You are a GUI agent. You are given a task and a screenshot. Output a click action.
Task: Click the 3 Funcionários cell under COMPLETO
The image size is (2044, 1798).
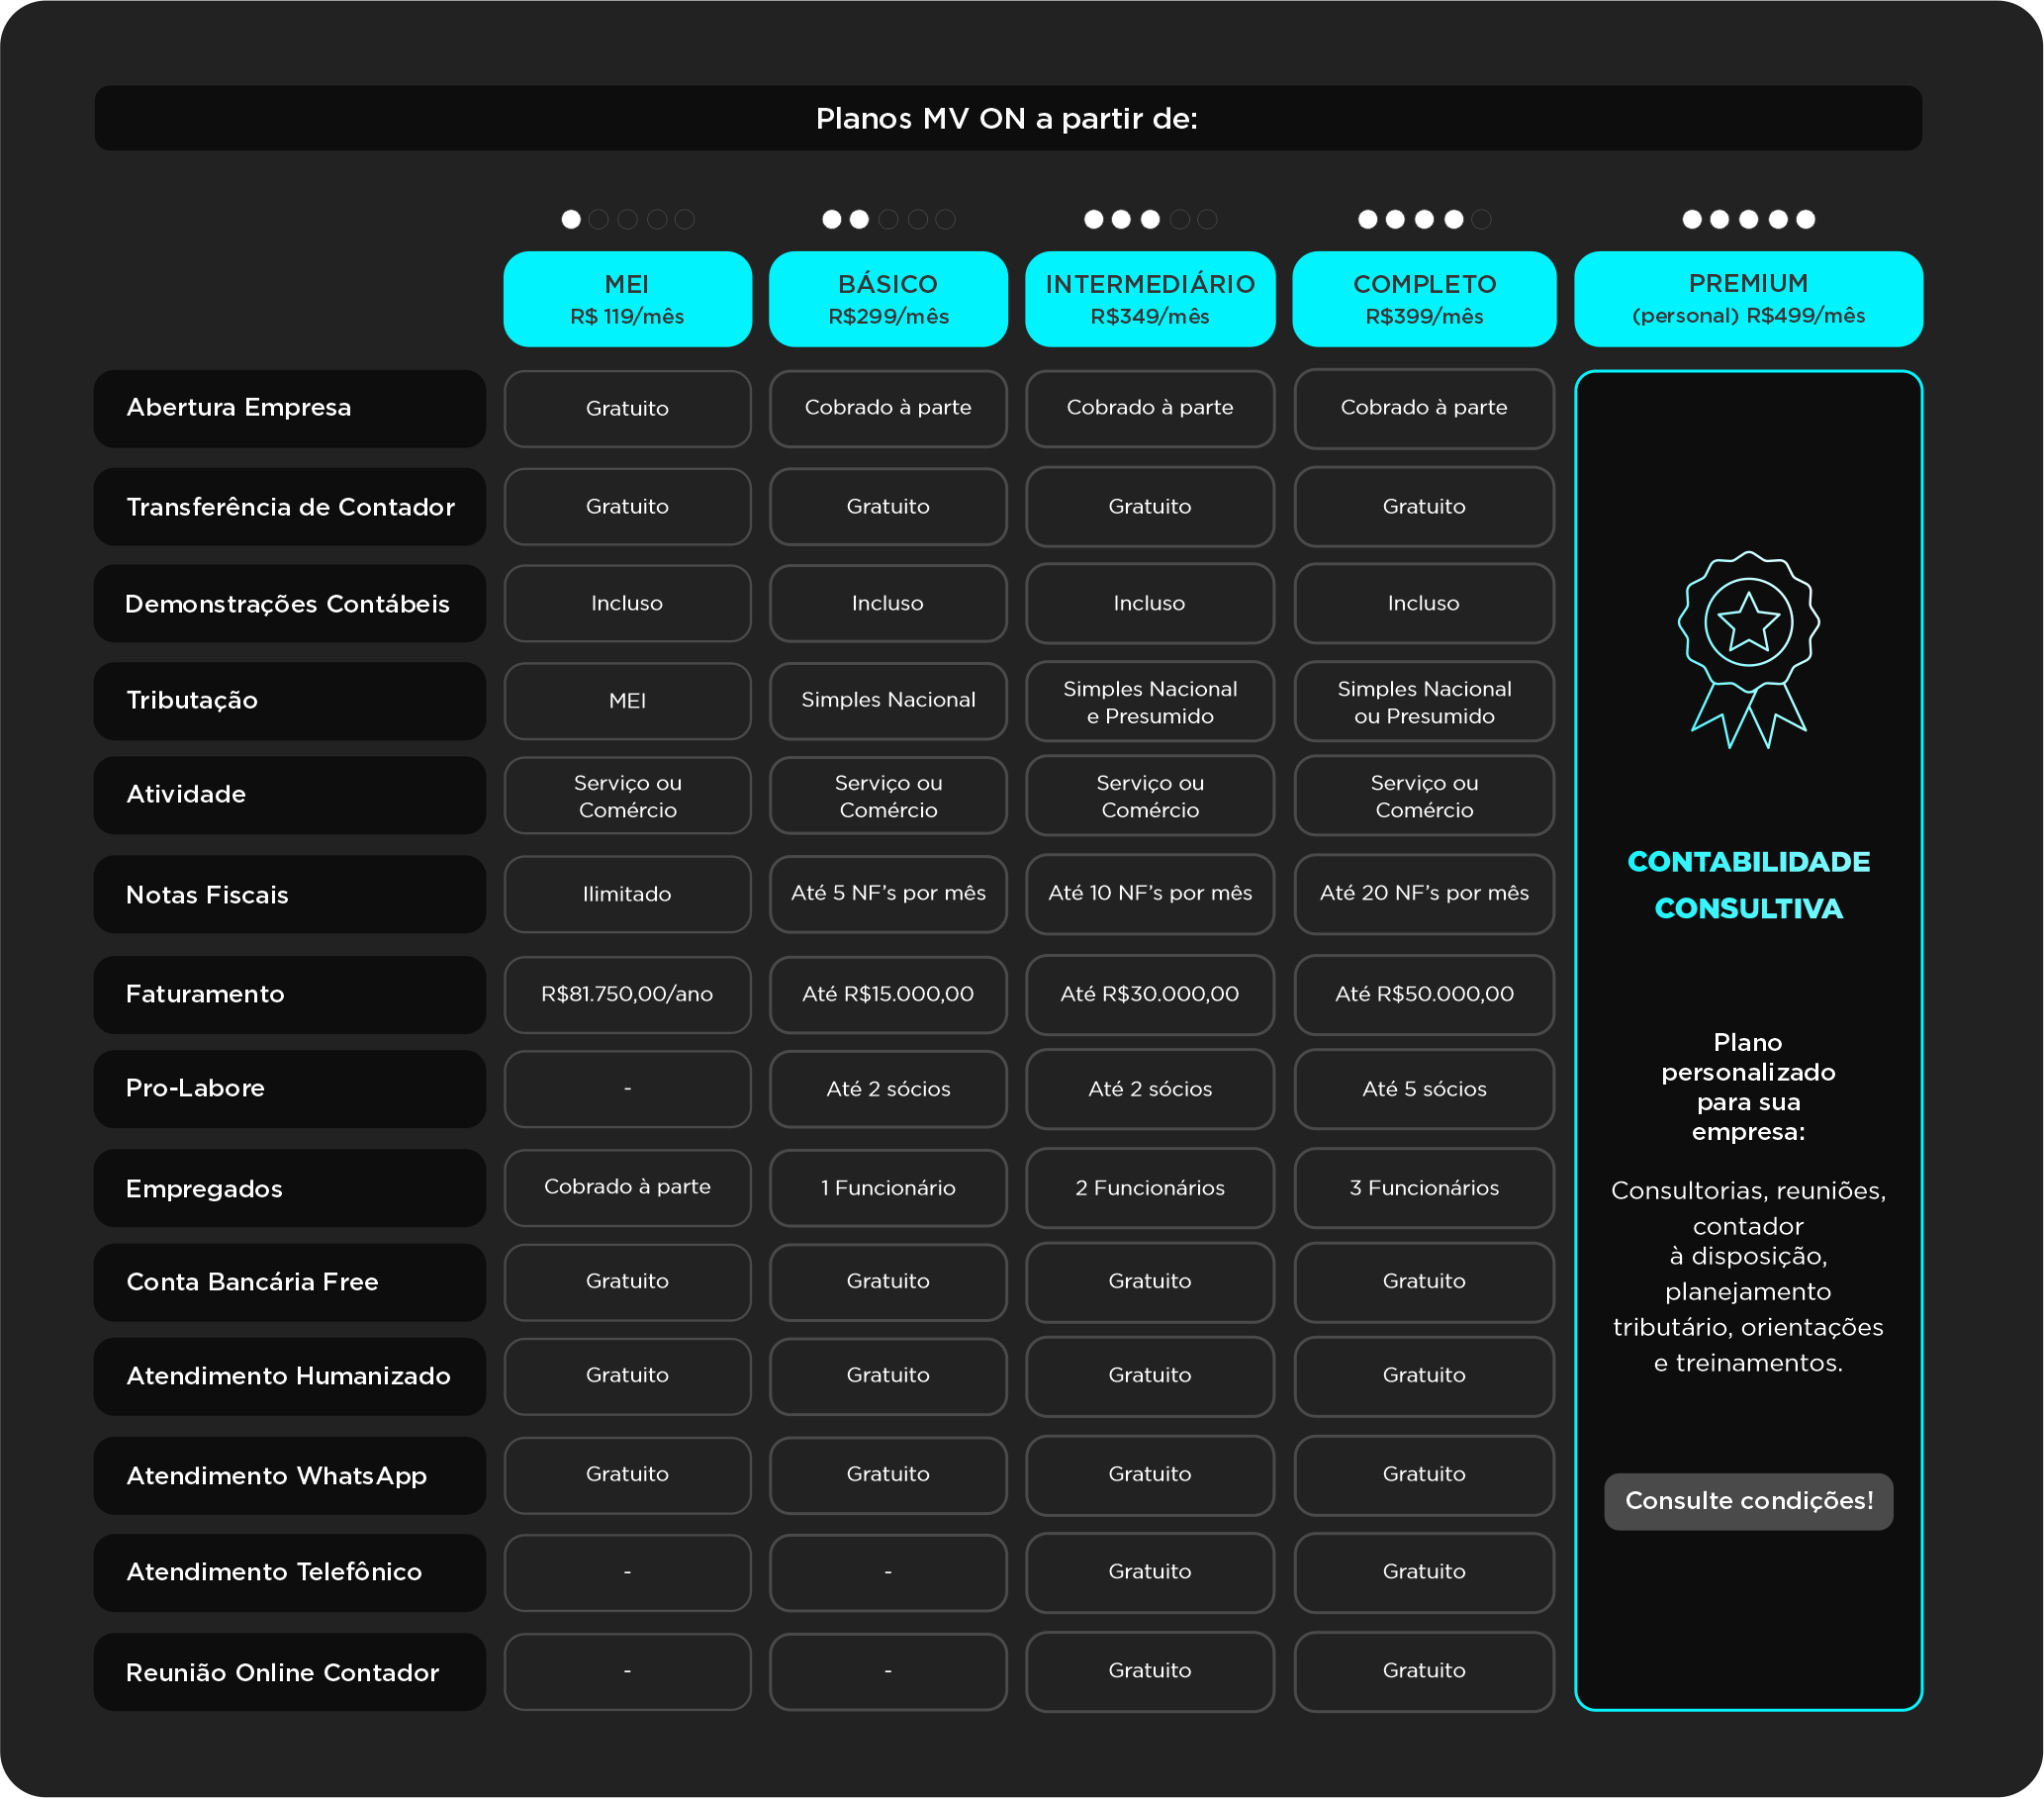pos(1424,1188)
